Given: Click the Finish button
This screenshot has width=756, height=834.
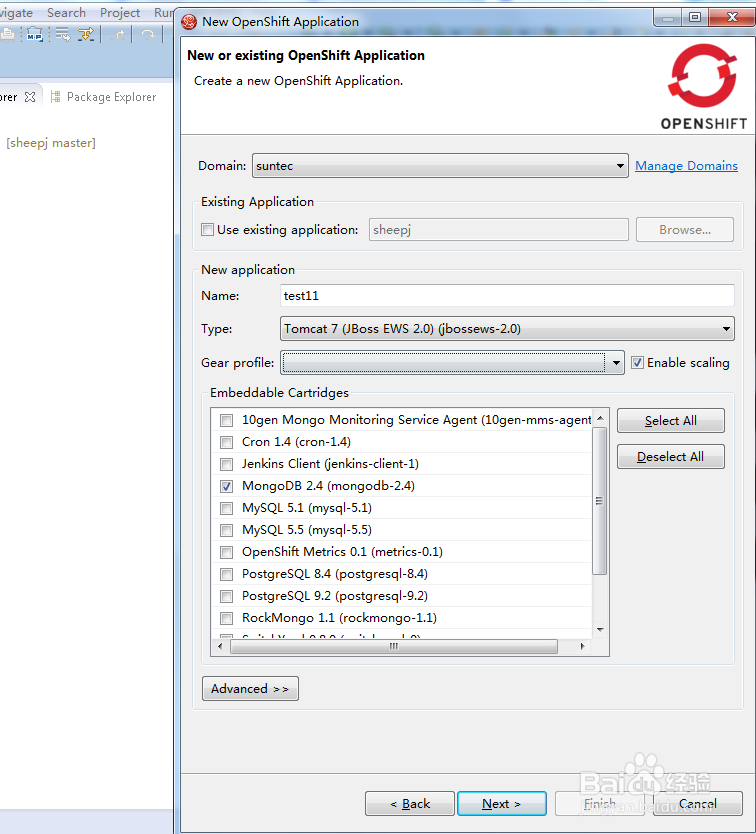Looking at the screenshot, I should tap(600, 804).
